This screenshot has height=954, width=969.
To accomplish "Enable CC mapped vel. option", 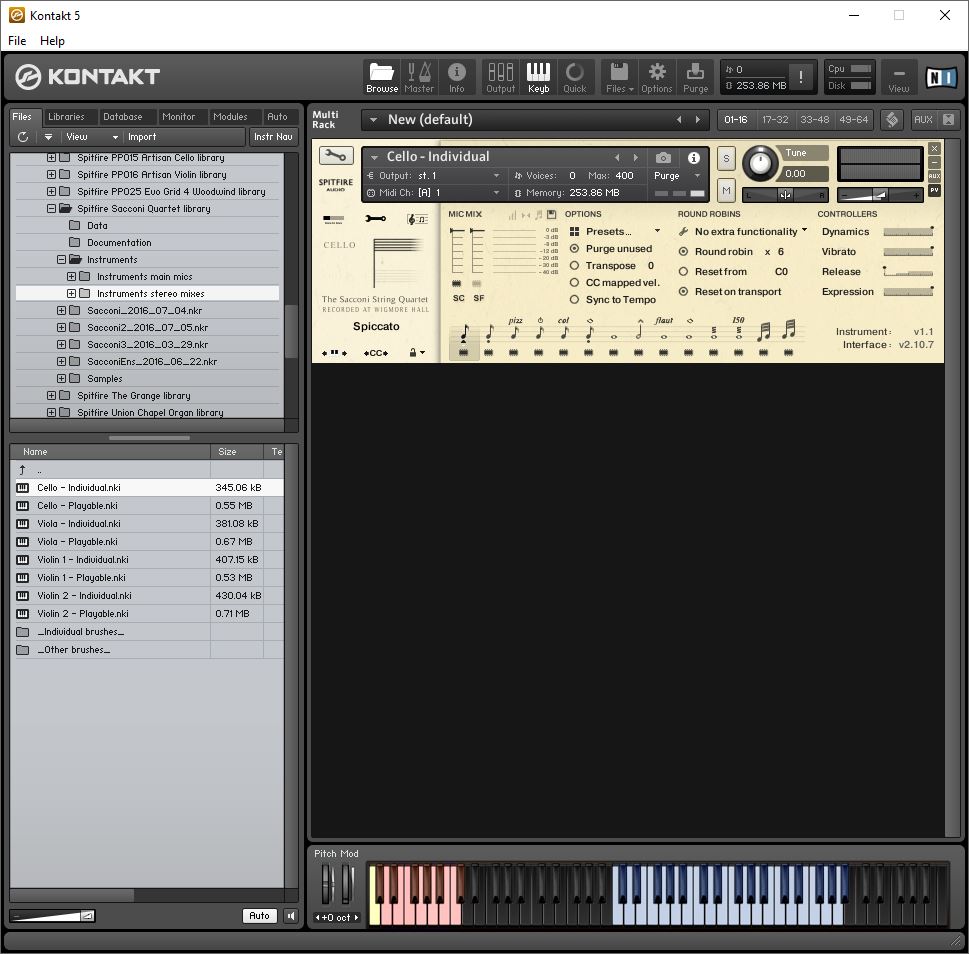I will [574, 282].
